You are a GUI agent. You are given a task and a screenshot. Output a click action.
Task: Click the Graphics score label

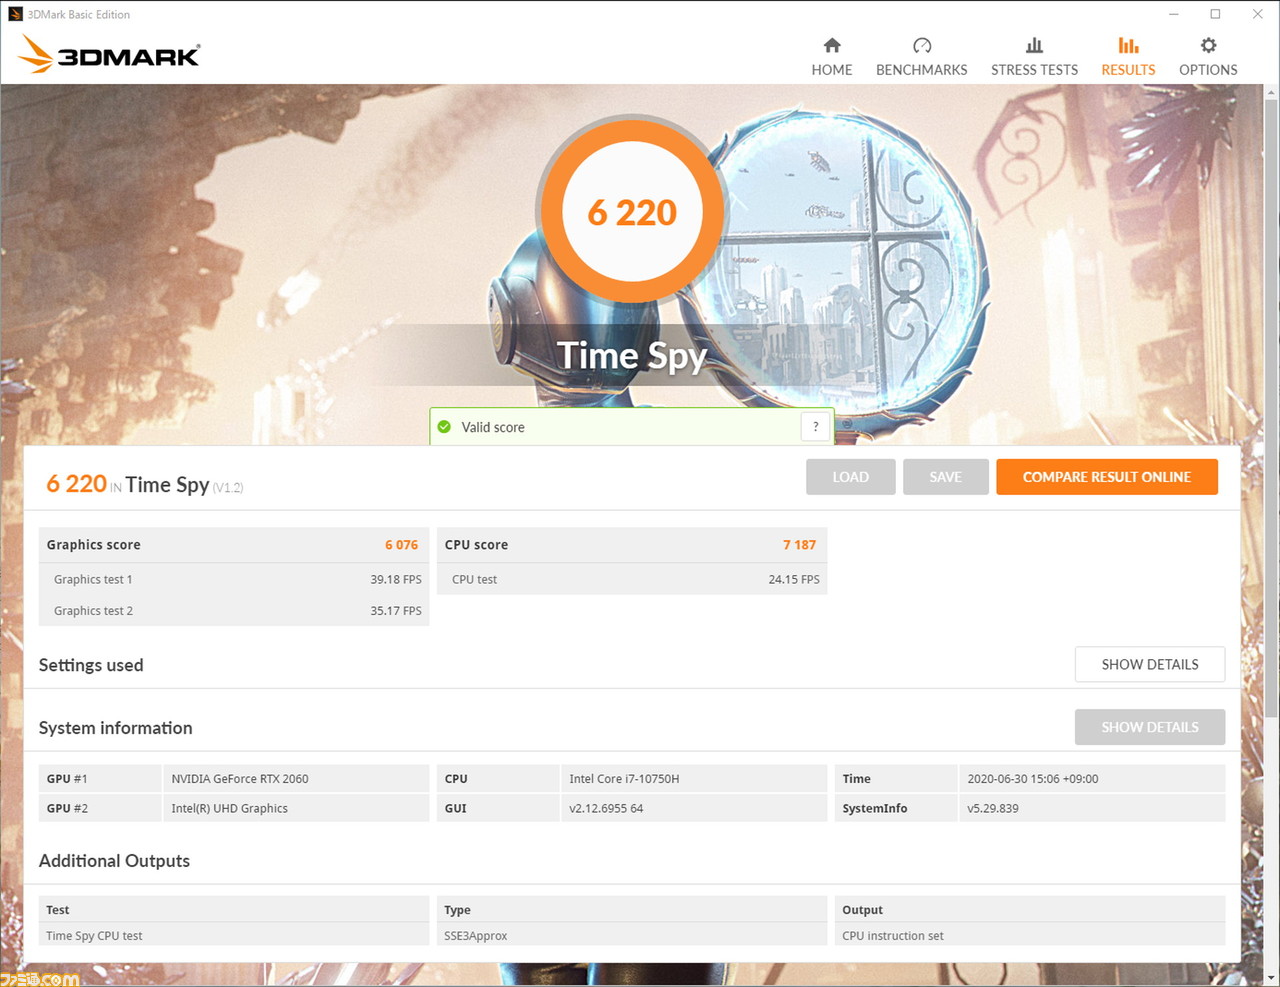point(93,545)
